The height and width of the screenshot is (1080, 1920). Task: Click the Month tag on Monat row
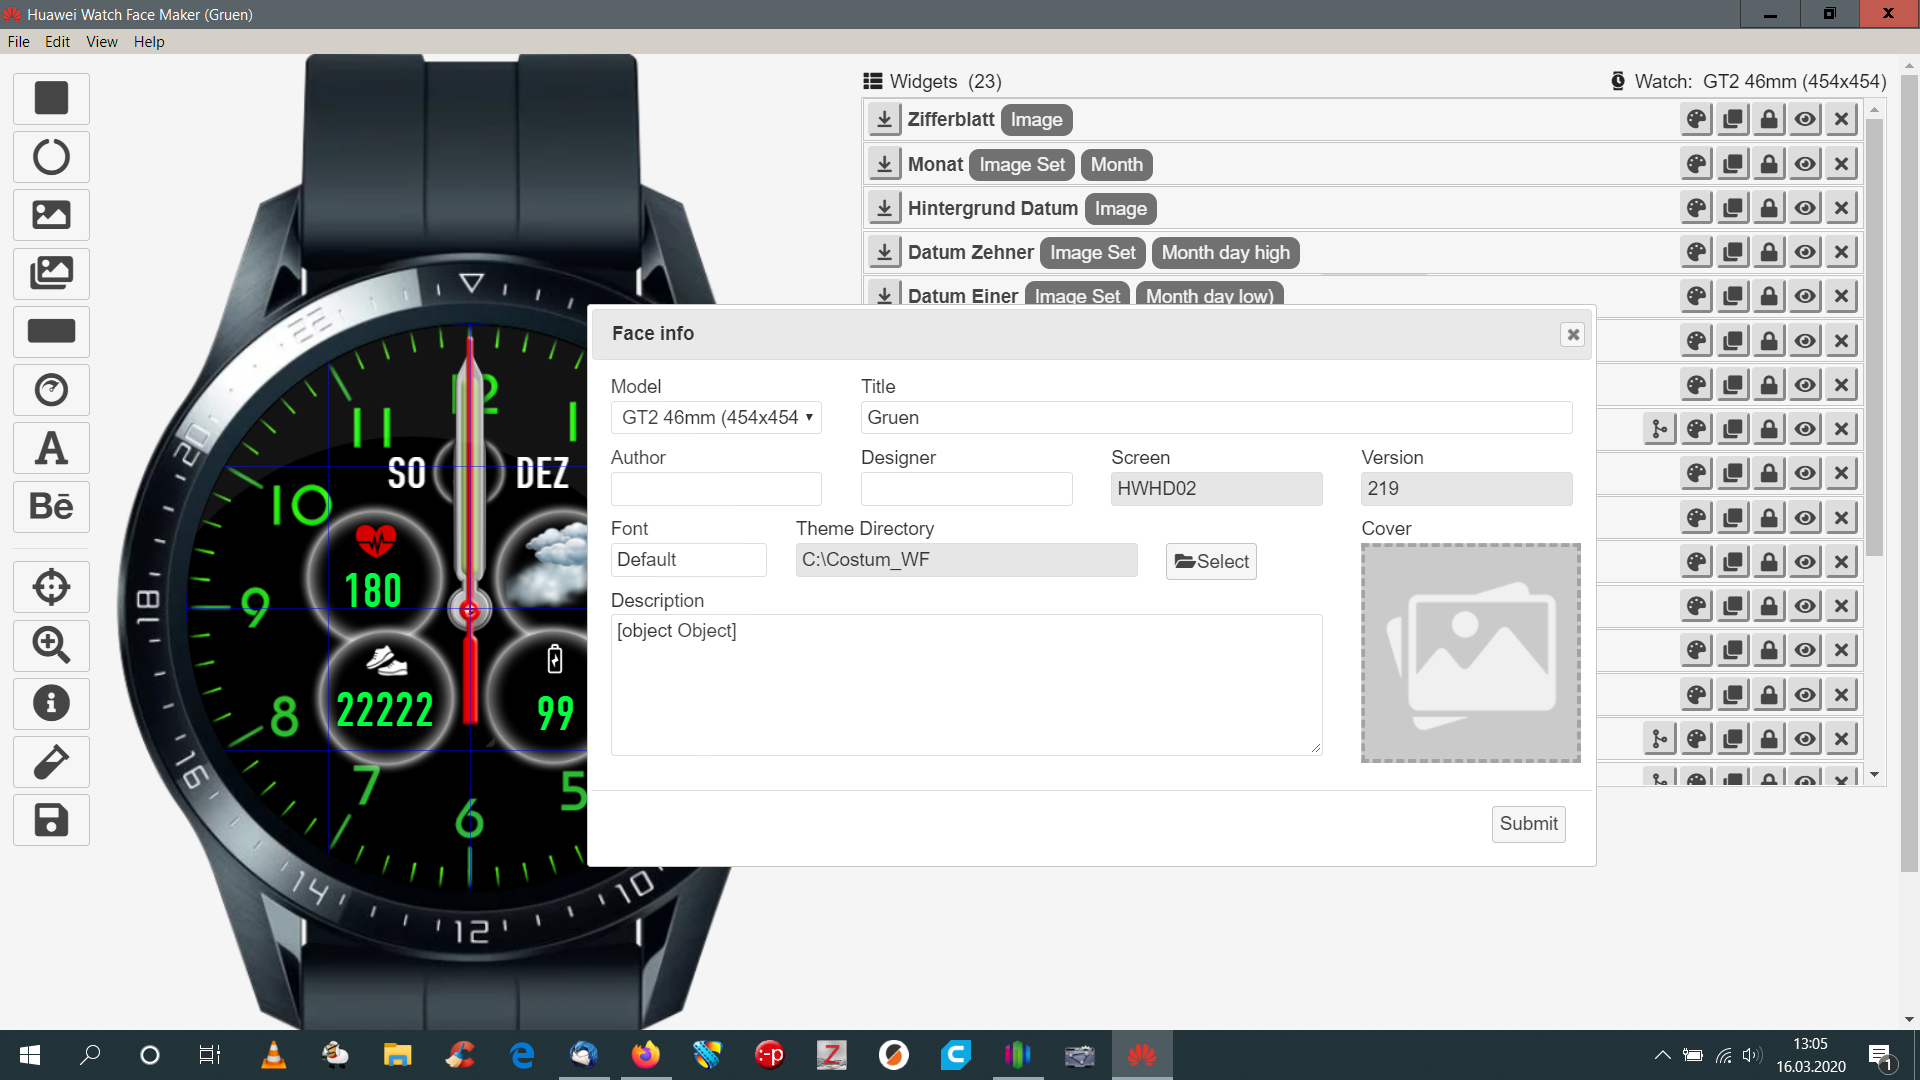pos(1116,164)
